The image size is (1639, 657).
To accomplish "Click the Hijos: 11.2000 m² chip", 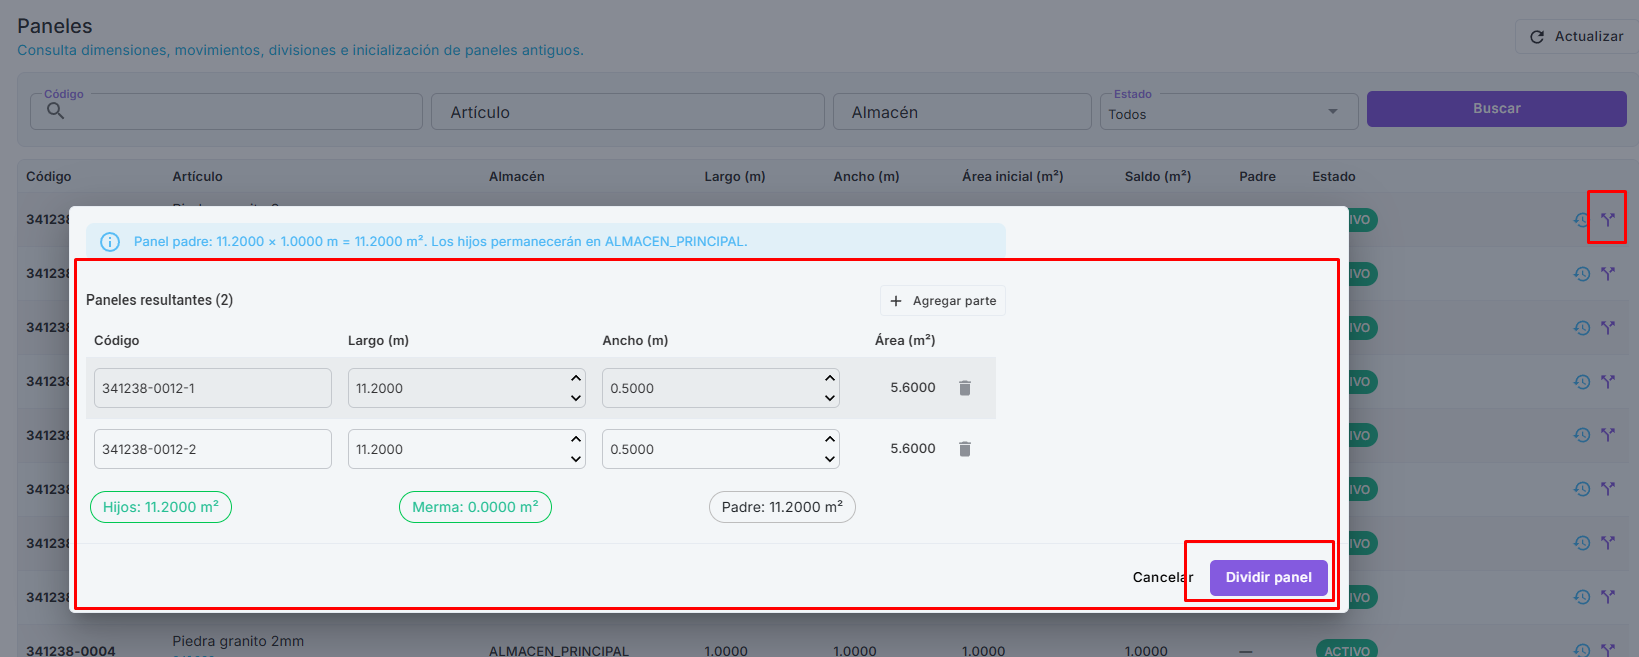I will point(161,507).
